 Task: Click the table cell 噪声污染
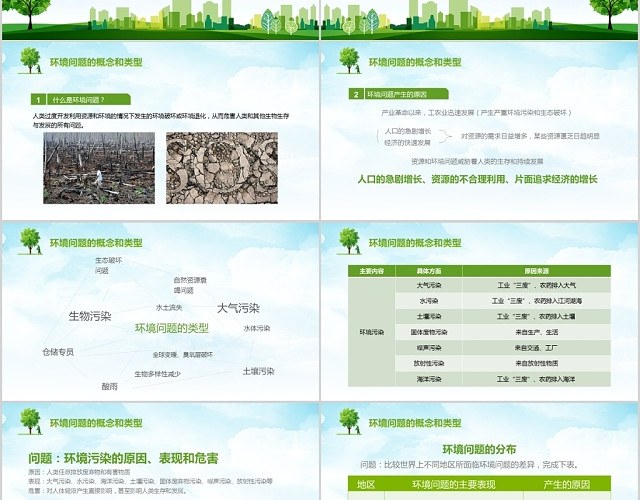[429, 348]
